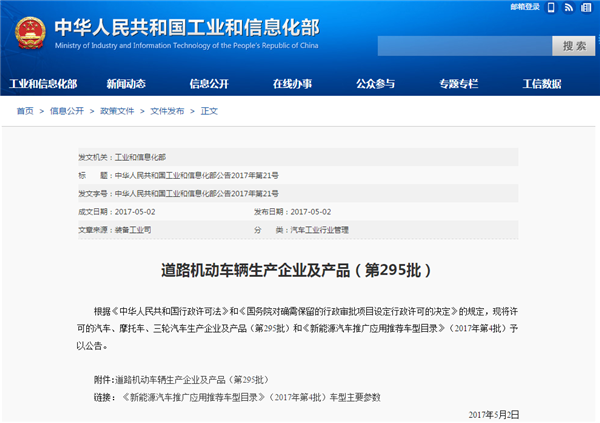Go to the 新闻动态 nav item
Viewport: 600px width, 423px height.
(x=126, y=83)
